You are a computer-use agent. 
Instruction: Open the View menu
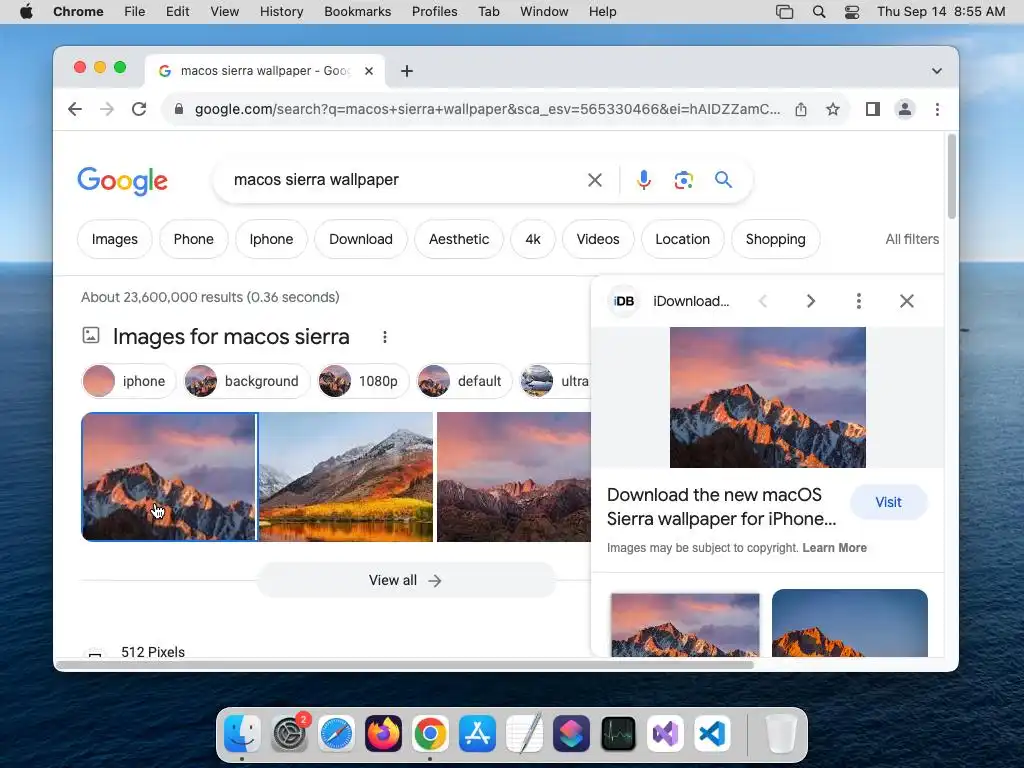click(224, 12)
